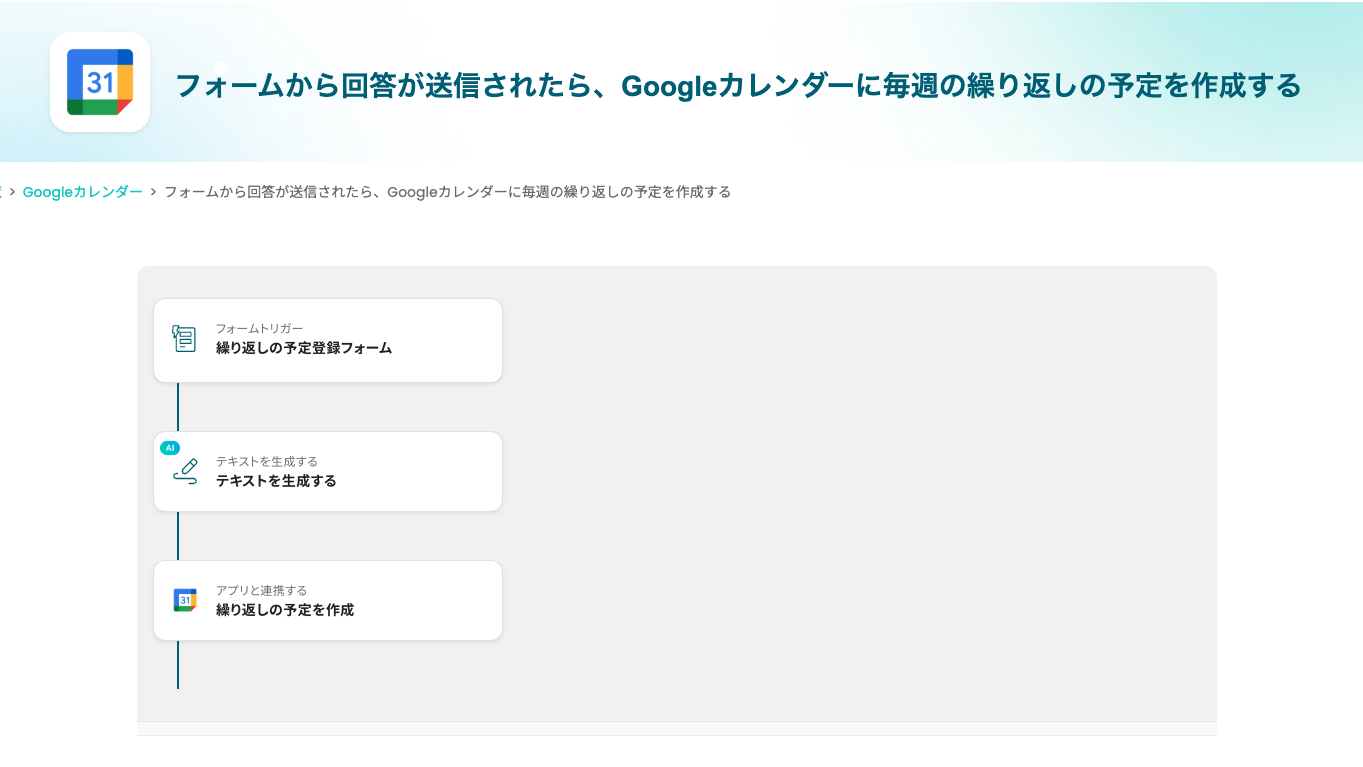Click the pen icon for text generation
The width and height of the screenshot is (1363, 767).
click(x=185, y=471)
